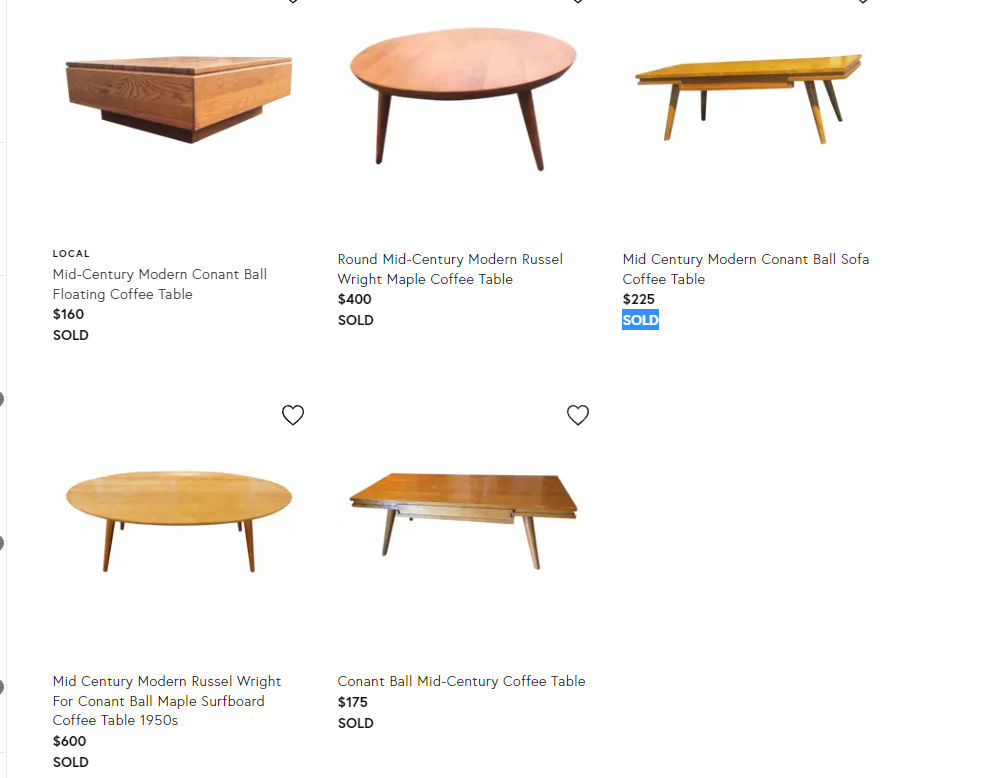Click the $160 price
This screenshot has height=778, width=985.
click(68, 314)
